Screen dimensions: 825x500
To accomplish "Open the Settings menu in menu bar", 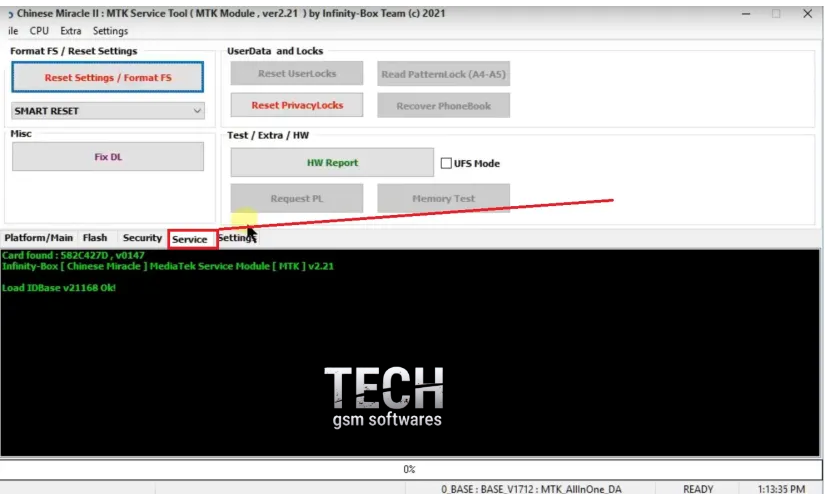I will point(110,31).
